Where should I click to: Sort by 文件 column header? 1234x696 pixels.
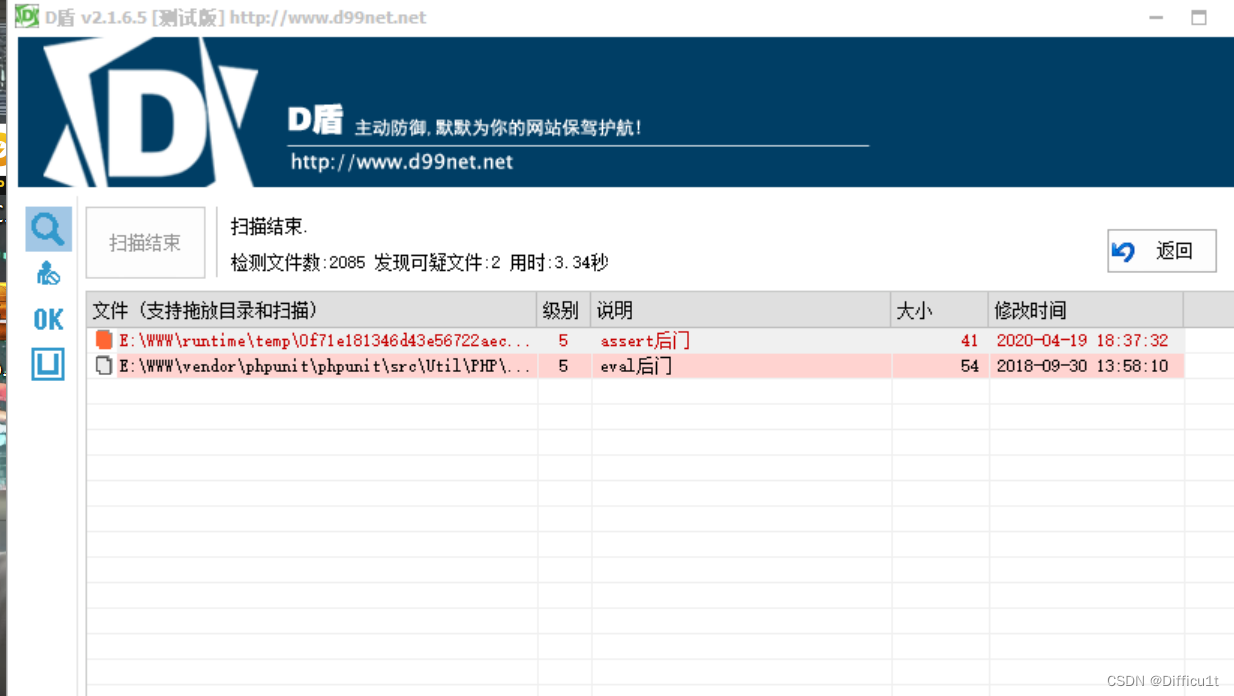click(311, 310)
